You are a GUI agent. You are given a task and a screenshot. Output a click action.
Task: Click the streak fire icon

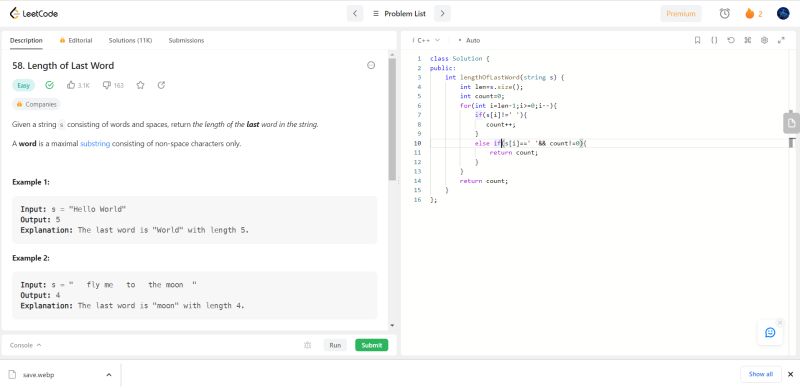click(x=749, y=14)
